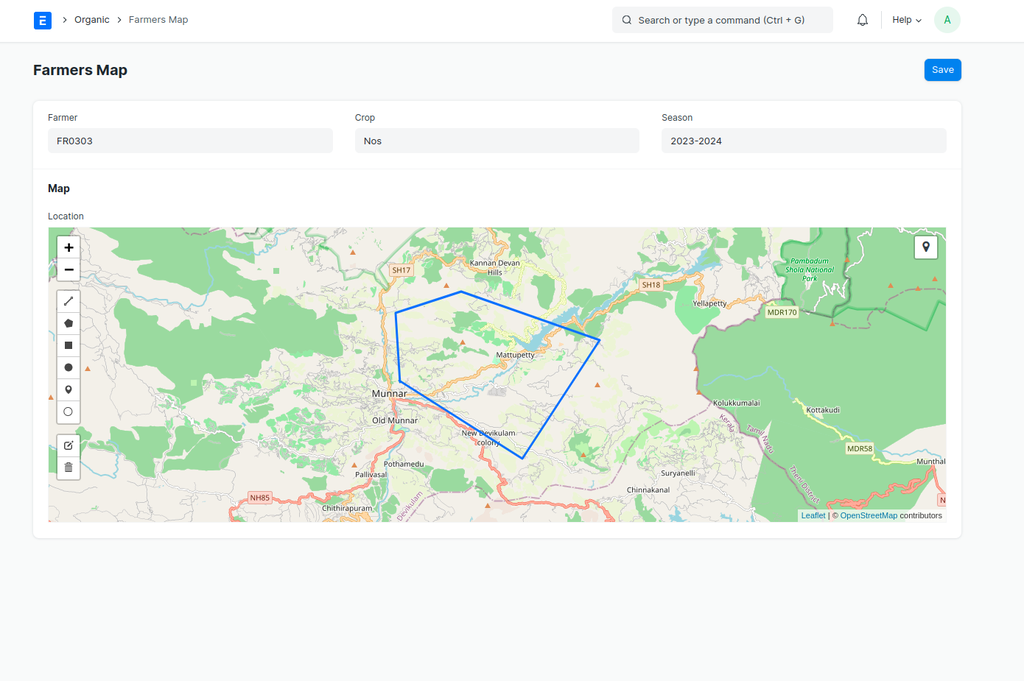Click the app logo home icon
This screenshot has height=681, width=1024.
point(42,20)
